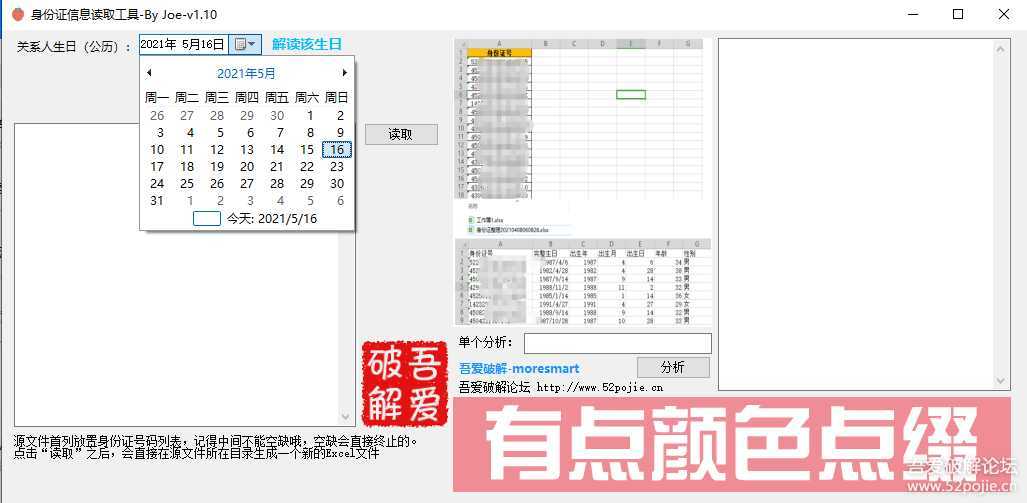Screen dimensions: 1027x503
Task: Maximize the application window
Action: click(958, 14)
